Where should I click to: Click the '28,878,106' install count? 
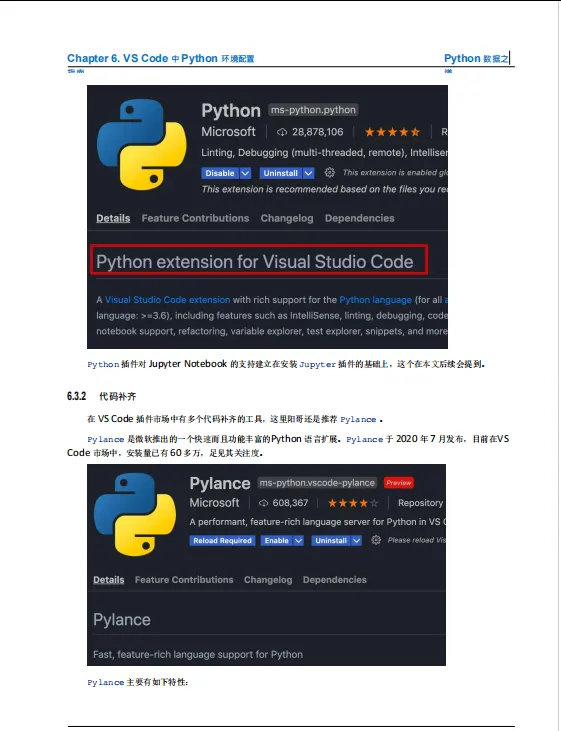coord(318,132)
